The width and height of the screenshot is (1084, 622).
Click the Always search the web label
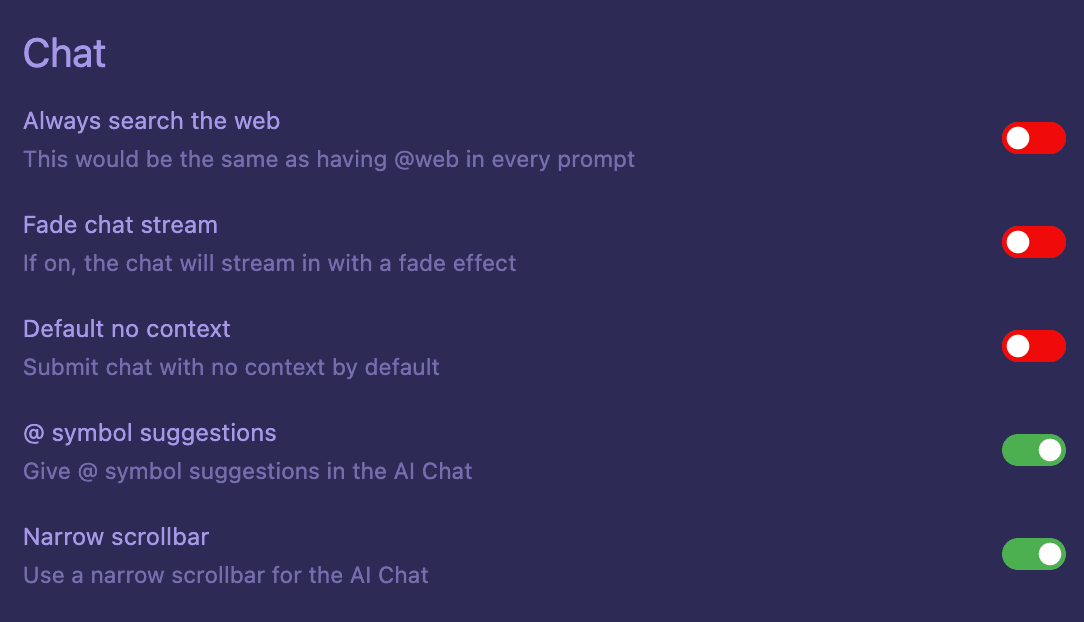coord(151,121)
